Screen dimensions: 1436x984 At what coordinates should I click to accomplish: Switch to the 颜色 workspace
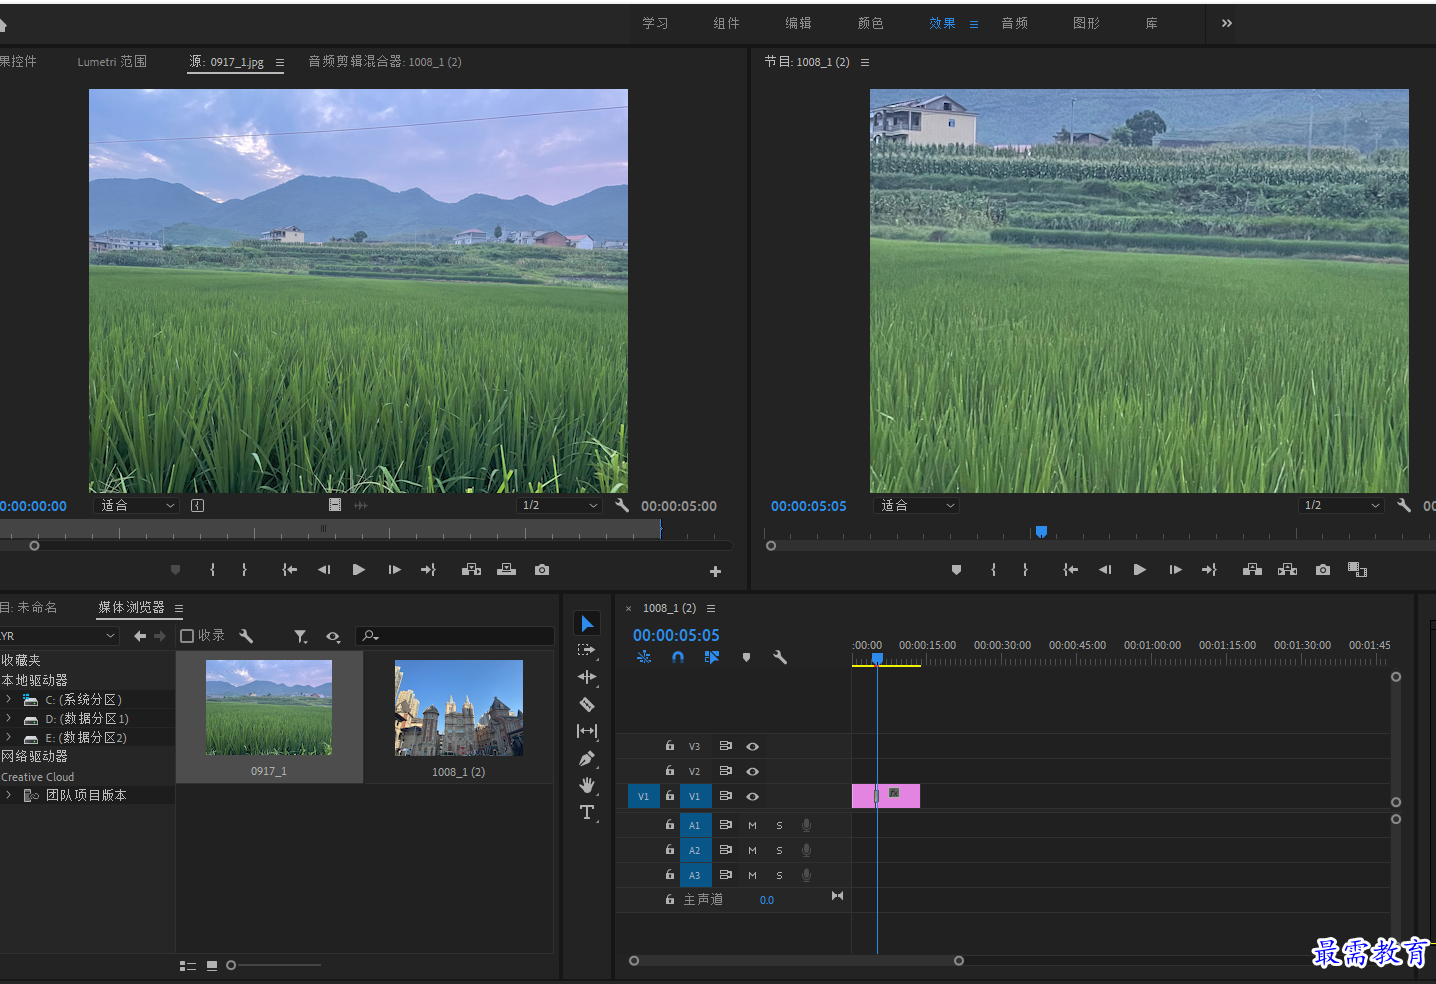pyautogui.click(x=870, y=23)
